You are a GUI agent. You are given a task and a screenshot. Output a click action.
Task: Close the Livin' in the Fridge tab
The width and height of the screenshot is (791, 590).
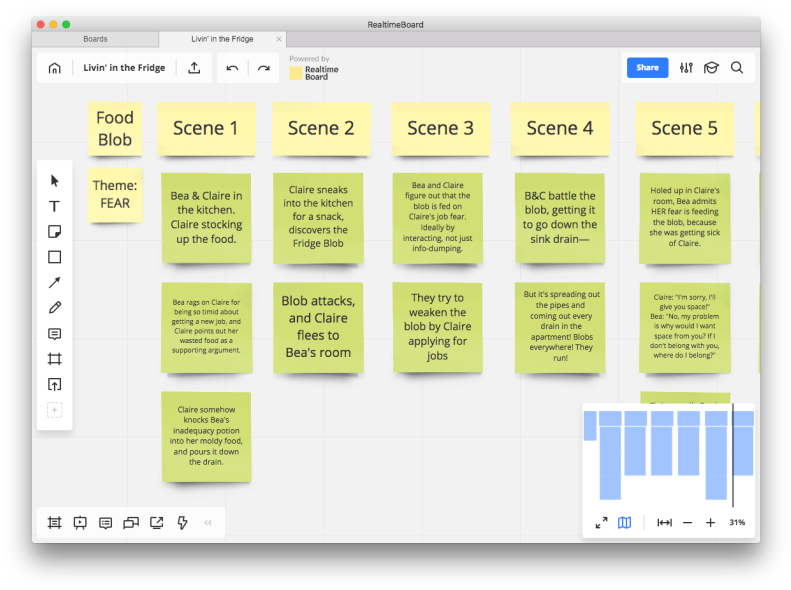click(x=279, y=39)
